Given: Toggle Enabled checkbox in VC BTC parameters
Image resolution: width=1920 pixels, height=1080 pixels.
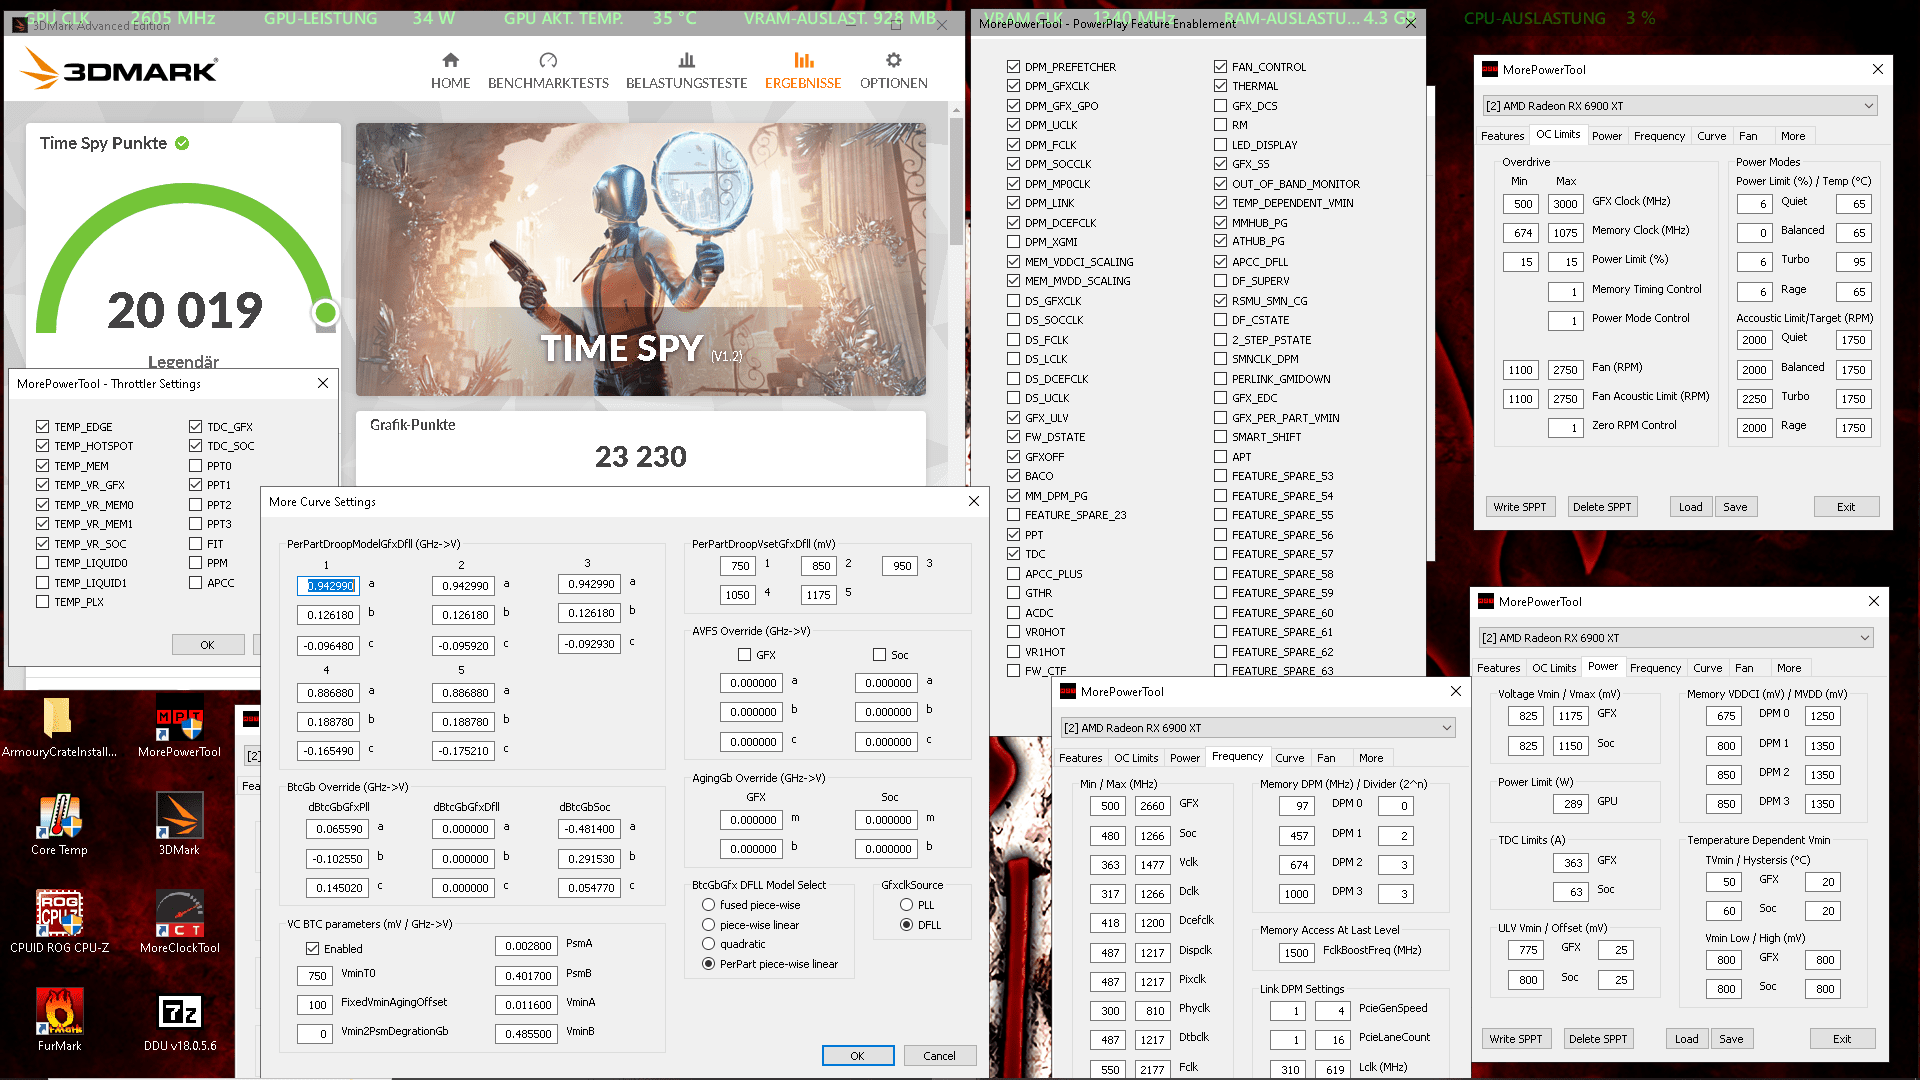Looking at the screenshot, I should pyautogui.click(x=312, y=948).
